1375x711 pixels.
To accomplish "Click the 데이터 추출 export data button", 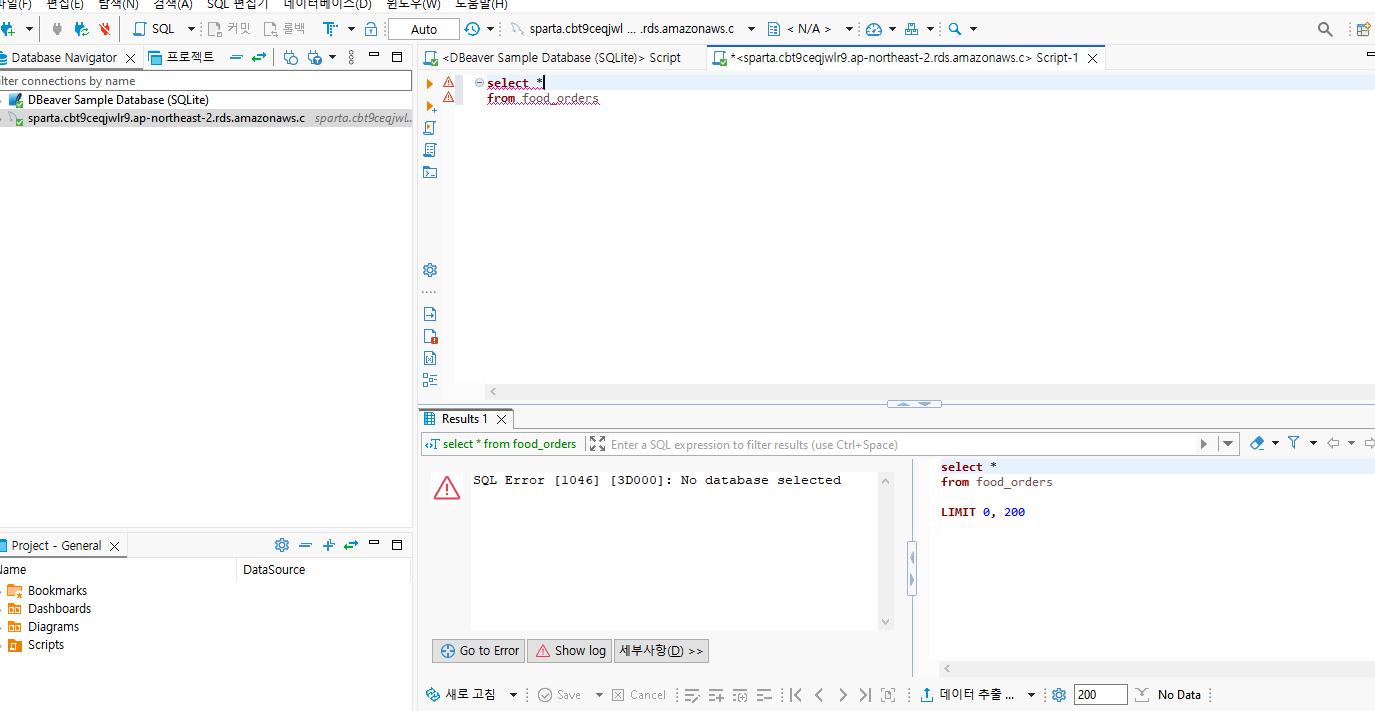I will [967, 695].
